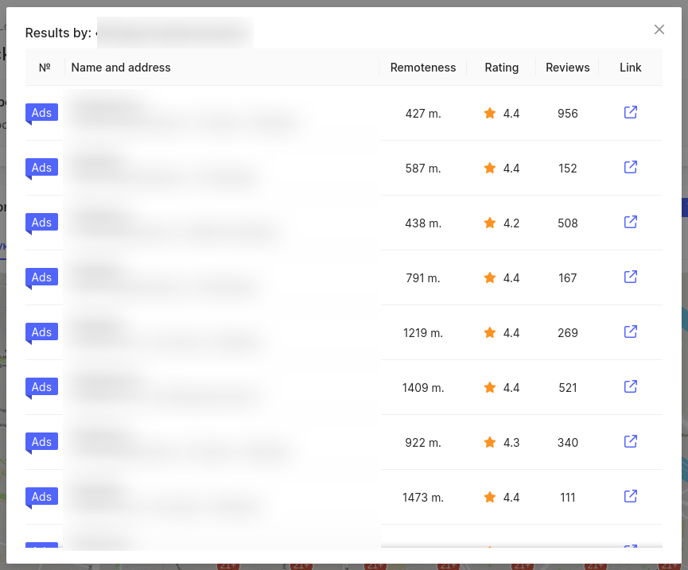Open external link for 167 reviews row

pyautogui.click(x=630, y=277)
